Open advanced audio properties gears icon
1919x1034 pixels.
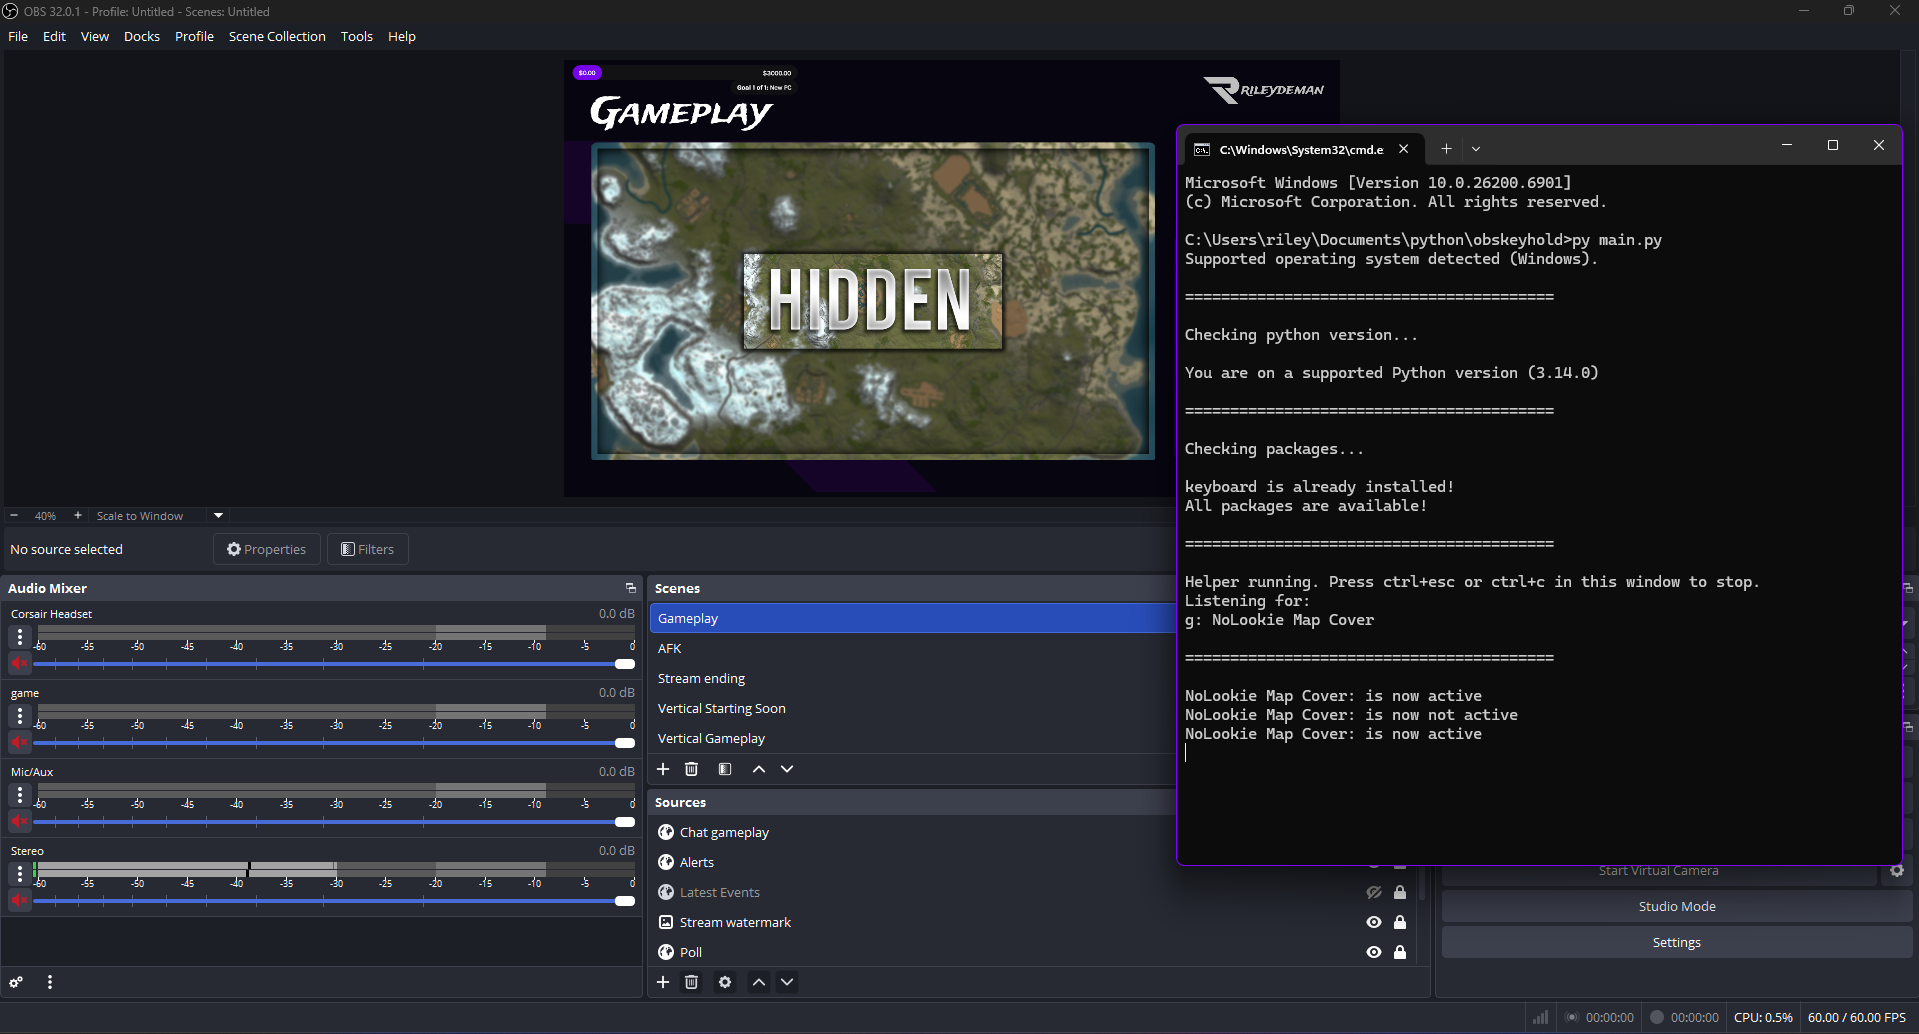(16, 982)
